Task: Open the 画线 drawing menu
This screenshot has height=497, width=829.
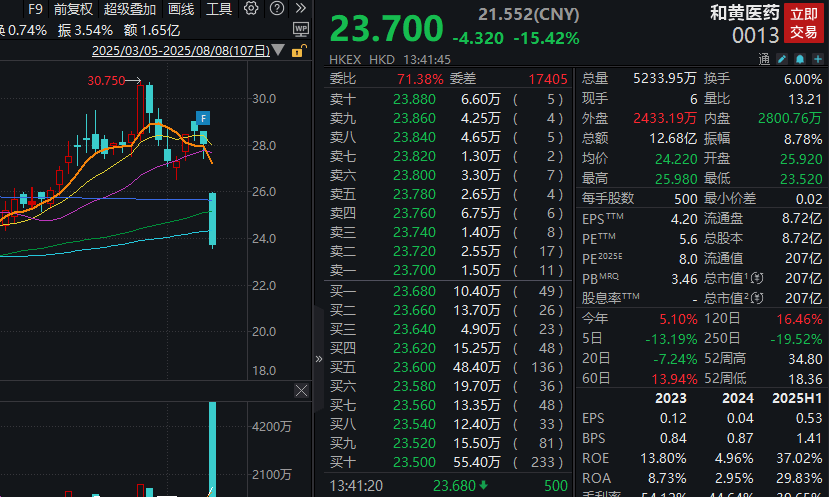Action: tap(181, 9)
